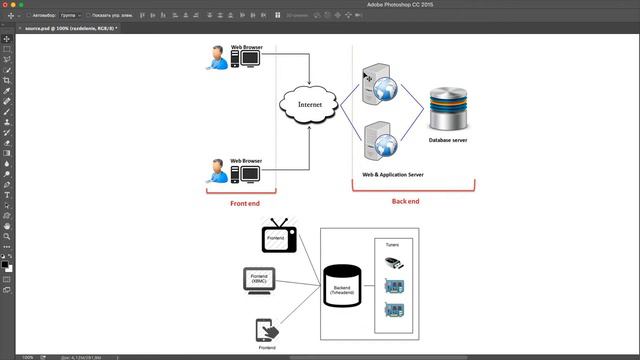This screenshot has height=360, width=640.
Task: Switch to the source.psd document tab
Action: tap(71, 28)
